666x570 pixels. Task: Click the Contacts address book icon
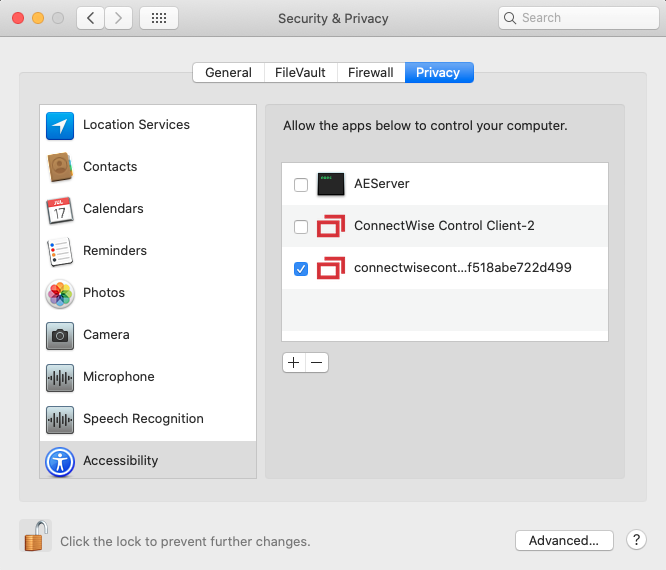coord(60,167)
